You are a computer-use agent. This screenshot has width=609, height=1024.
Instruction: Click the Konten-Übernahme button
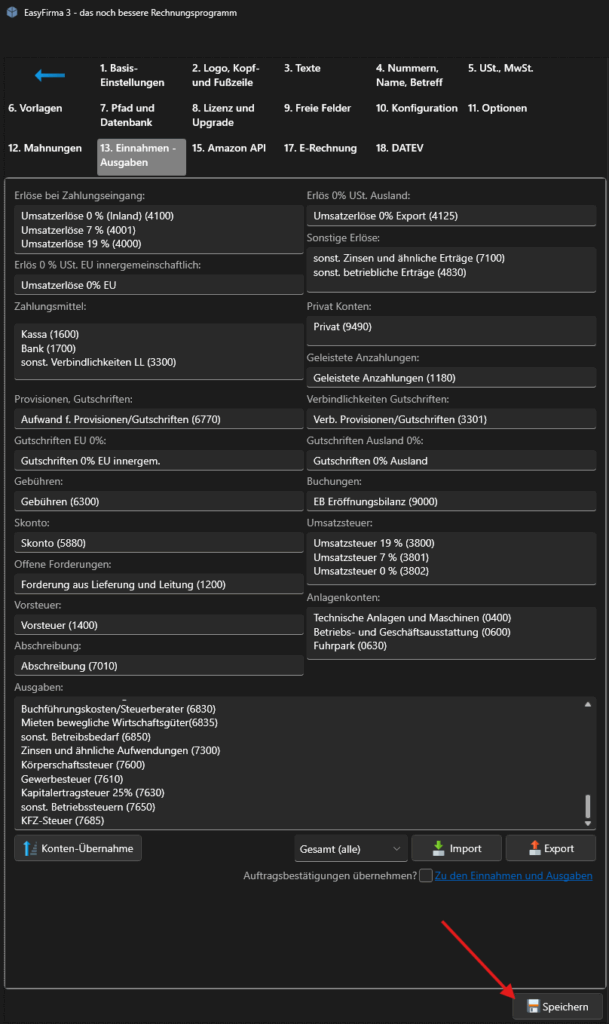click(x=78, y=848)
